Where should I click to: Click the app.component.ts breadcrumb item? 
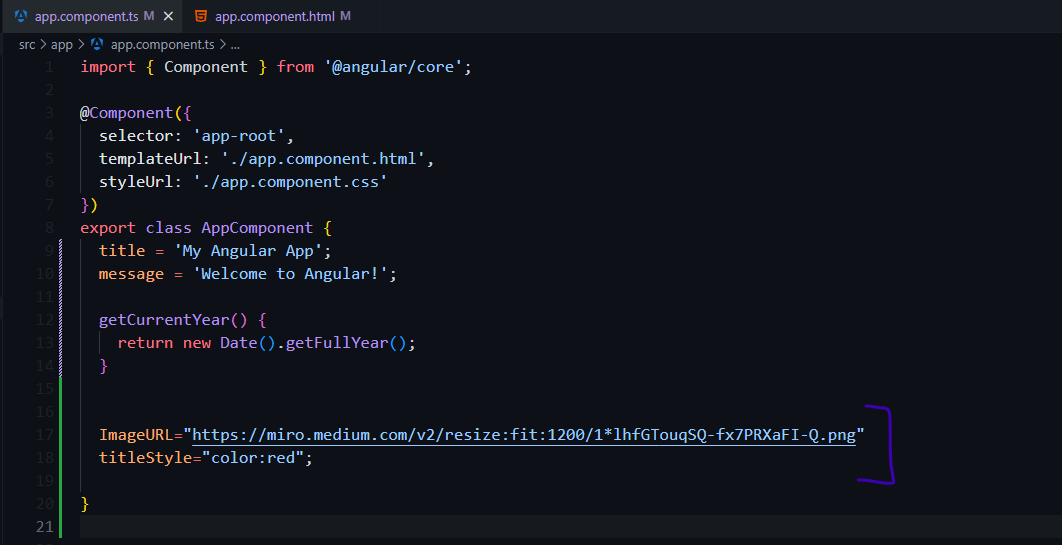pos(163,45)
